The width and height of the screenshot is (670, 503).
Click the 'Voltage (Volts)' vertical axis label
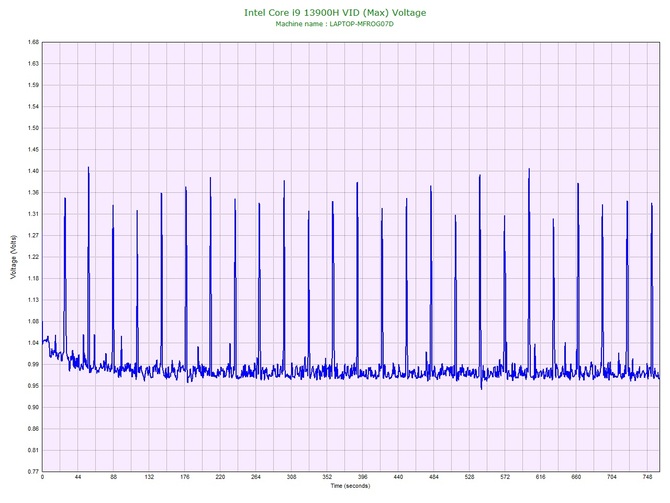coord(12,255)
